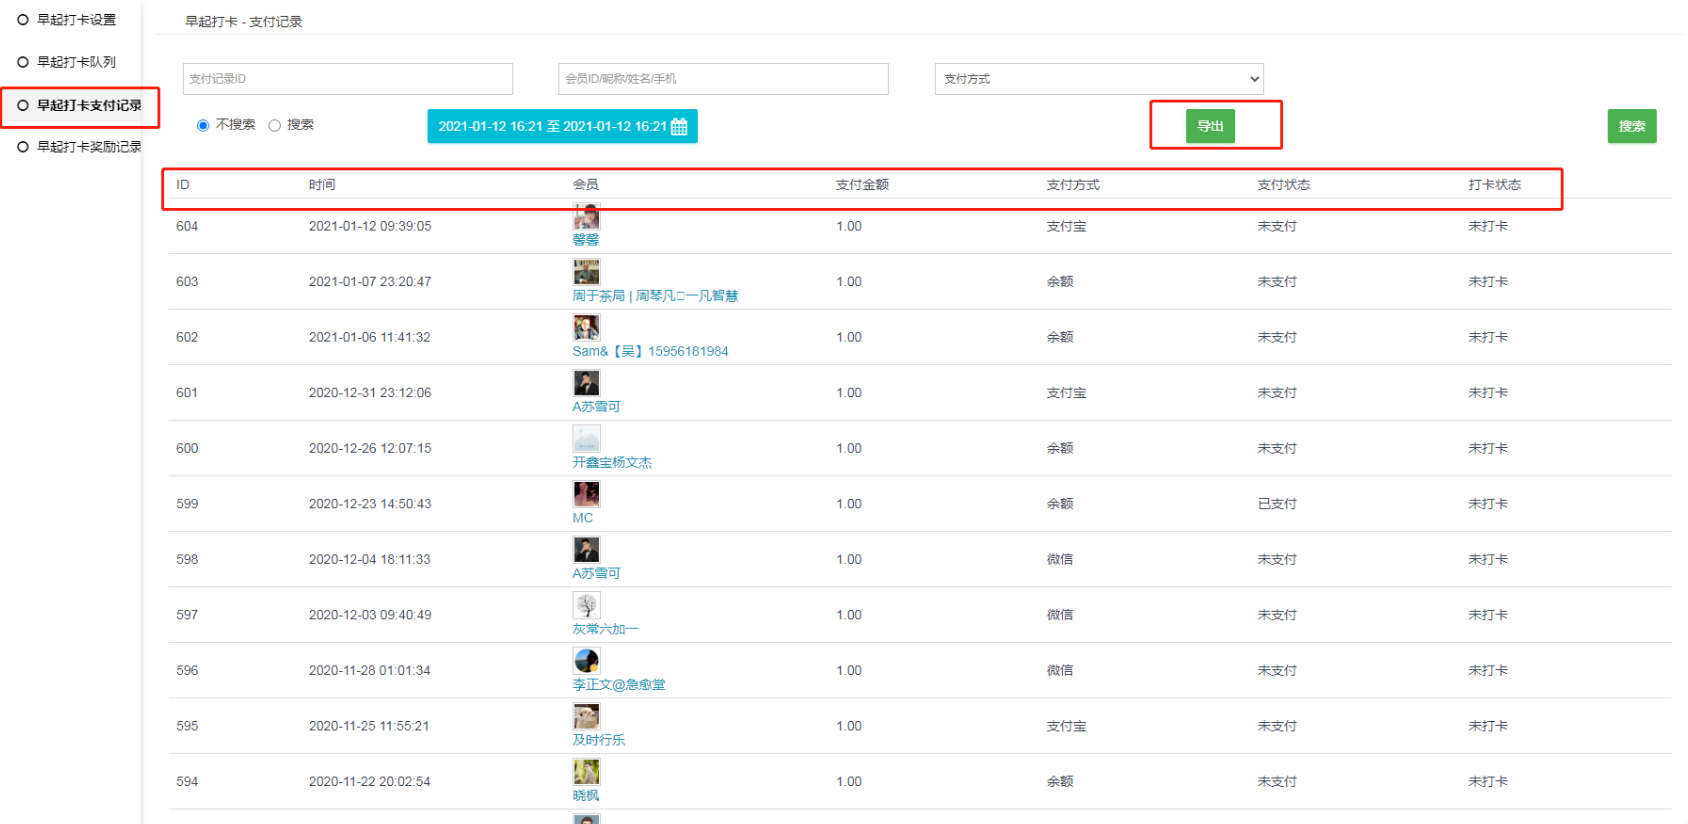The height and width of the screenshot is (824, 1688).
Task: Open member link 灰常六加一
Action: tap(605, 629)
